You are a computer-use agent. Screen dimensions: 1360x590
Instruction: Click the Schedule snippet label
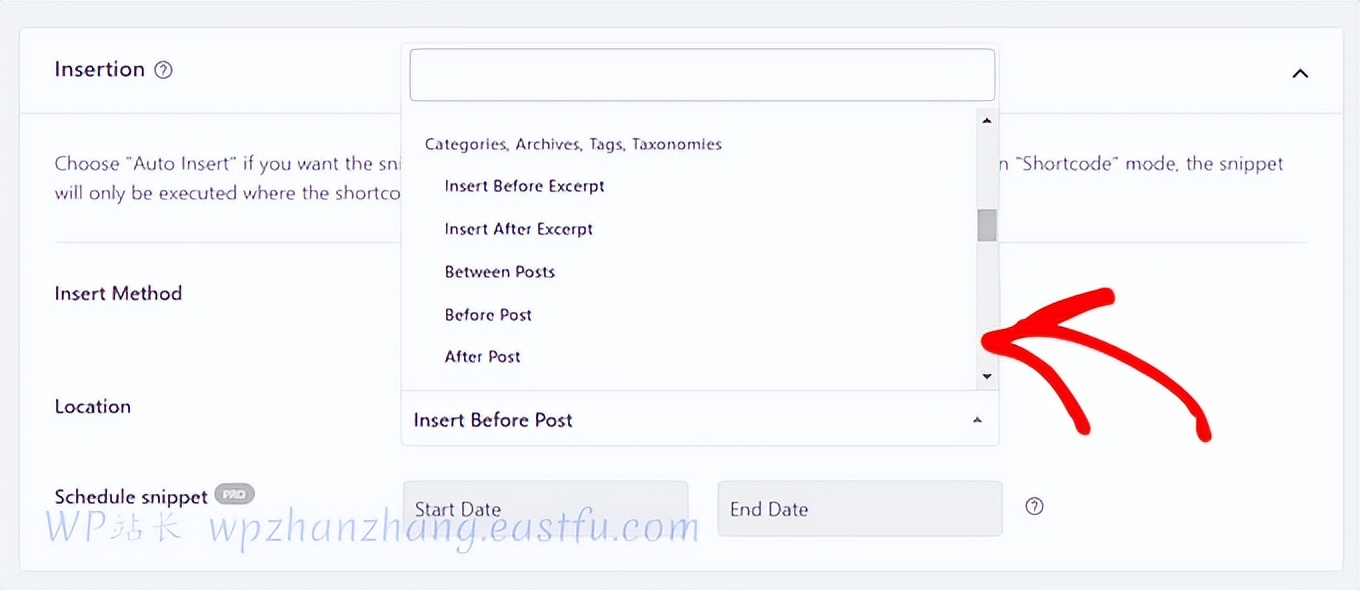coord(131,497)
